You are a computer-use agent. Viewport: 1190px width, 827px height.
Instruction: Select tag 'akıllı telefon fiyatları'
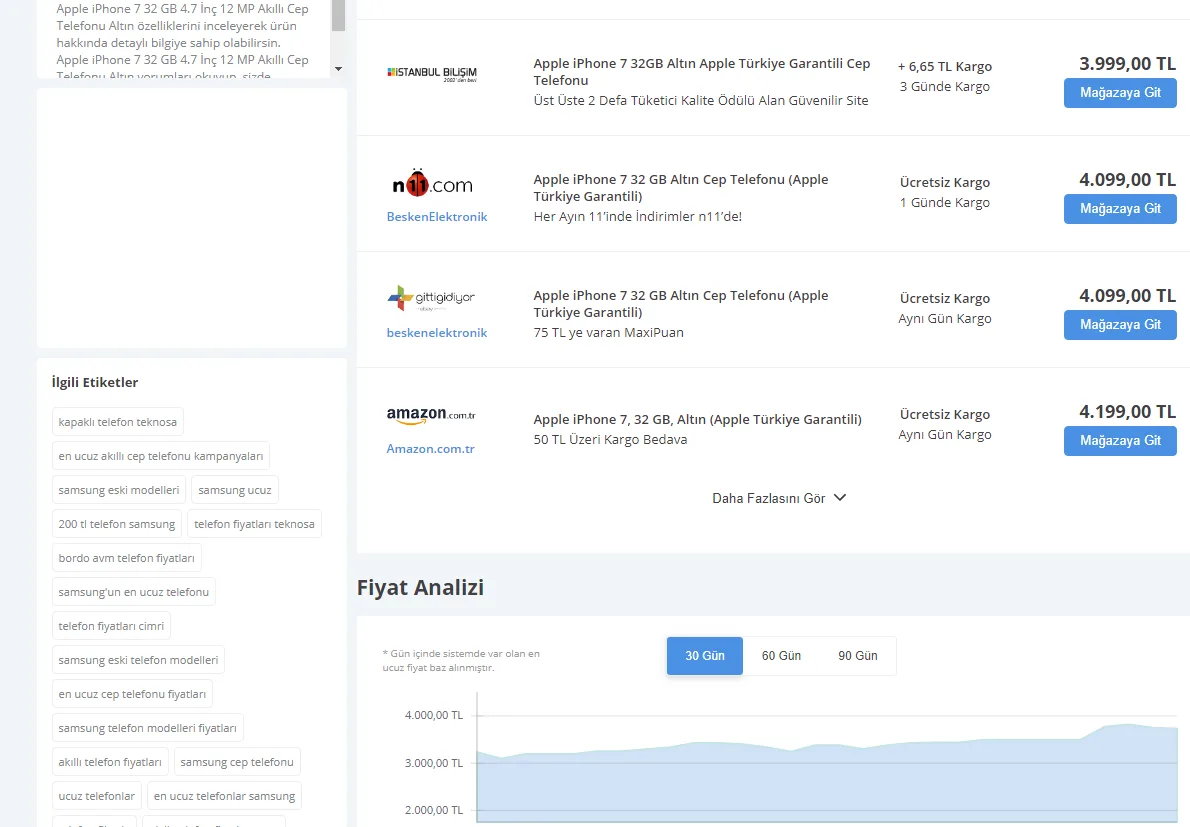[110, 763]
